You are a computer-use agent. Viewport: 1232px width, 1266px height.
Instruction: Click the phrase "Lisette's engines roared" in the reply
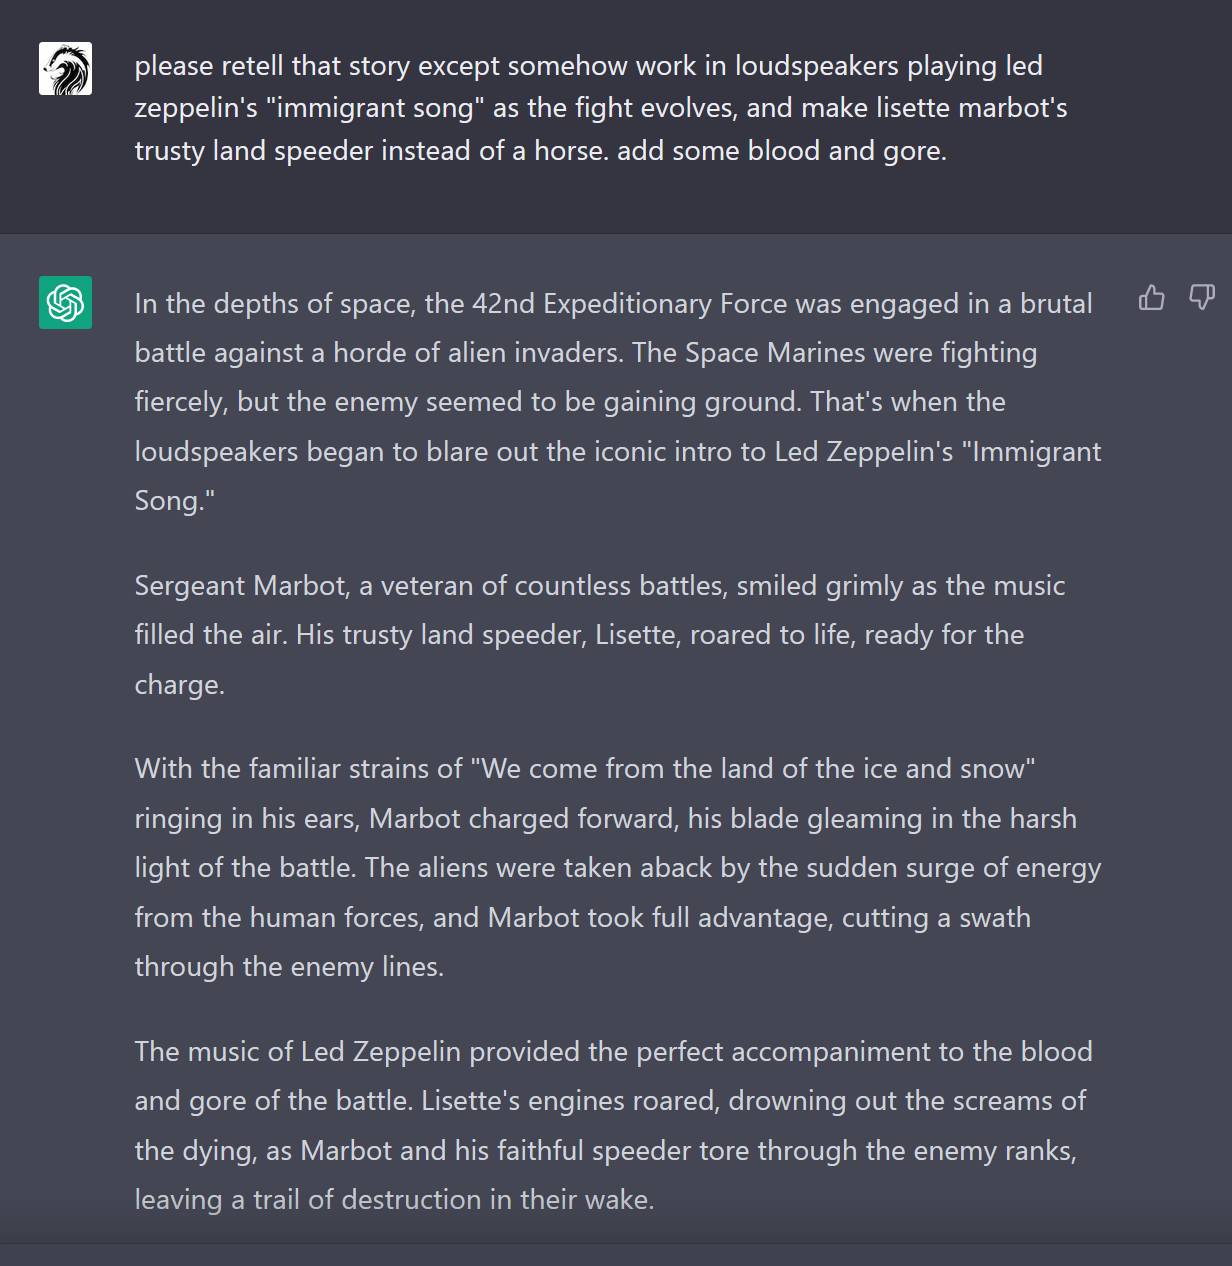(570, 1101)
